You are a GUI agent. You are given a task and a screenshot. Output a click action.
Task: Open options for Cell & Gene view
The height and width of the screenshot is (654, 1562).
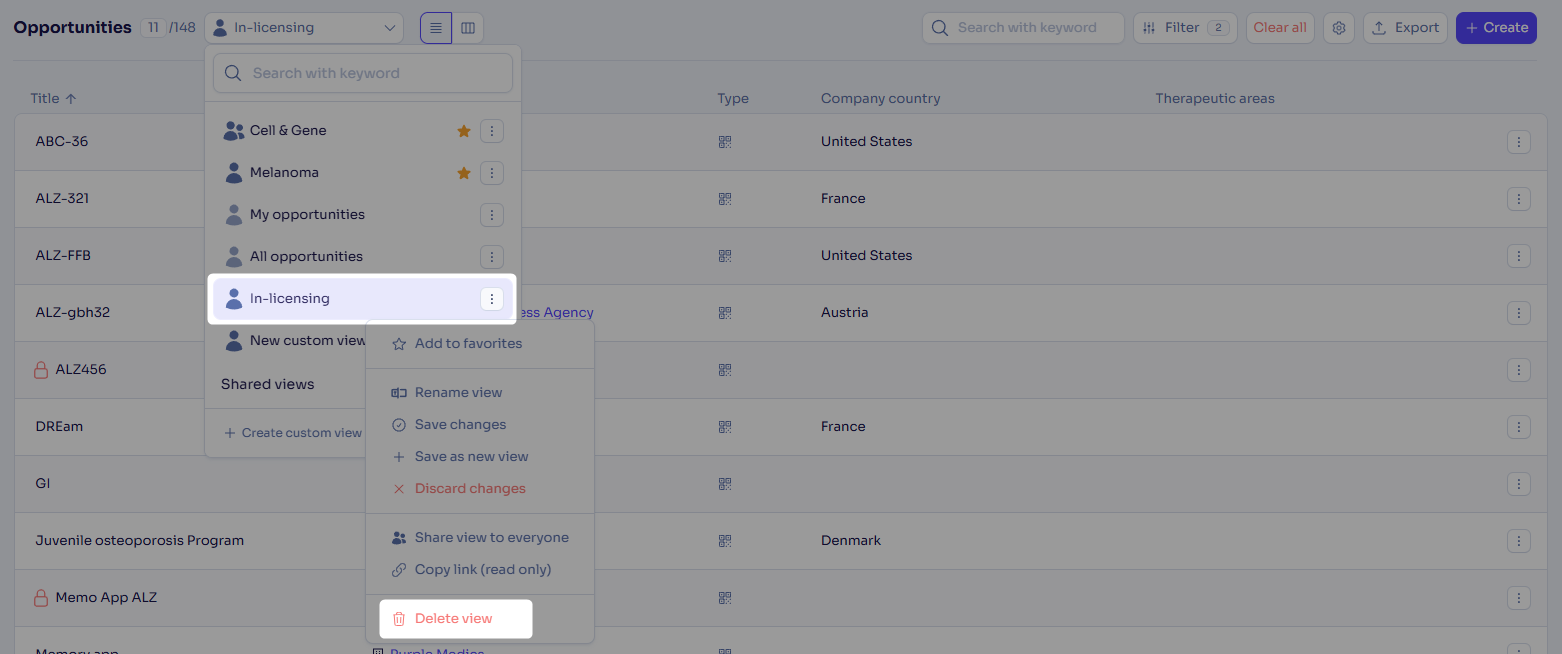pos(492,131)
